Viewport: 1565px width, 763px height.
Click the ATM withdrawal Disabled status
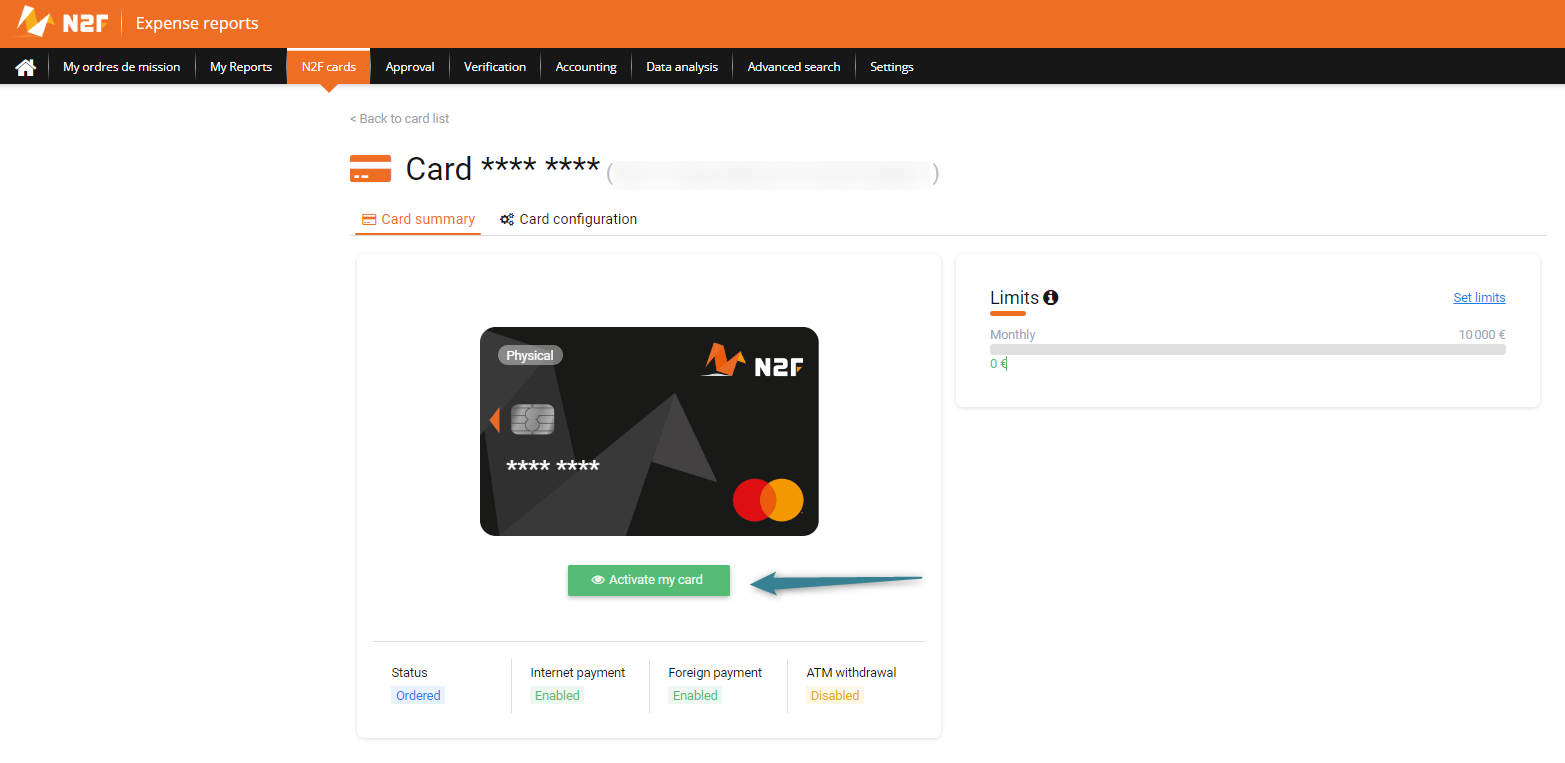point(835,695)
